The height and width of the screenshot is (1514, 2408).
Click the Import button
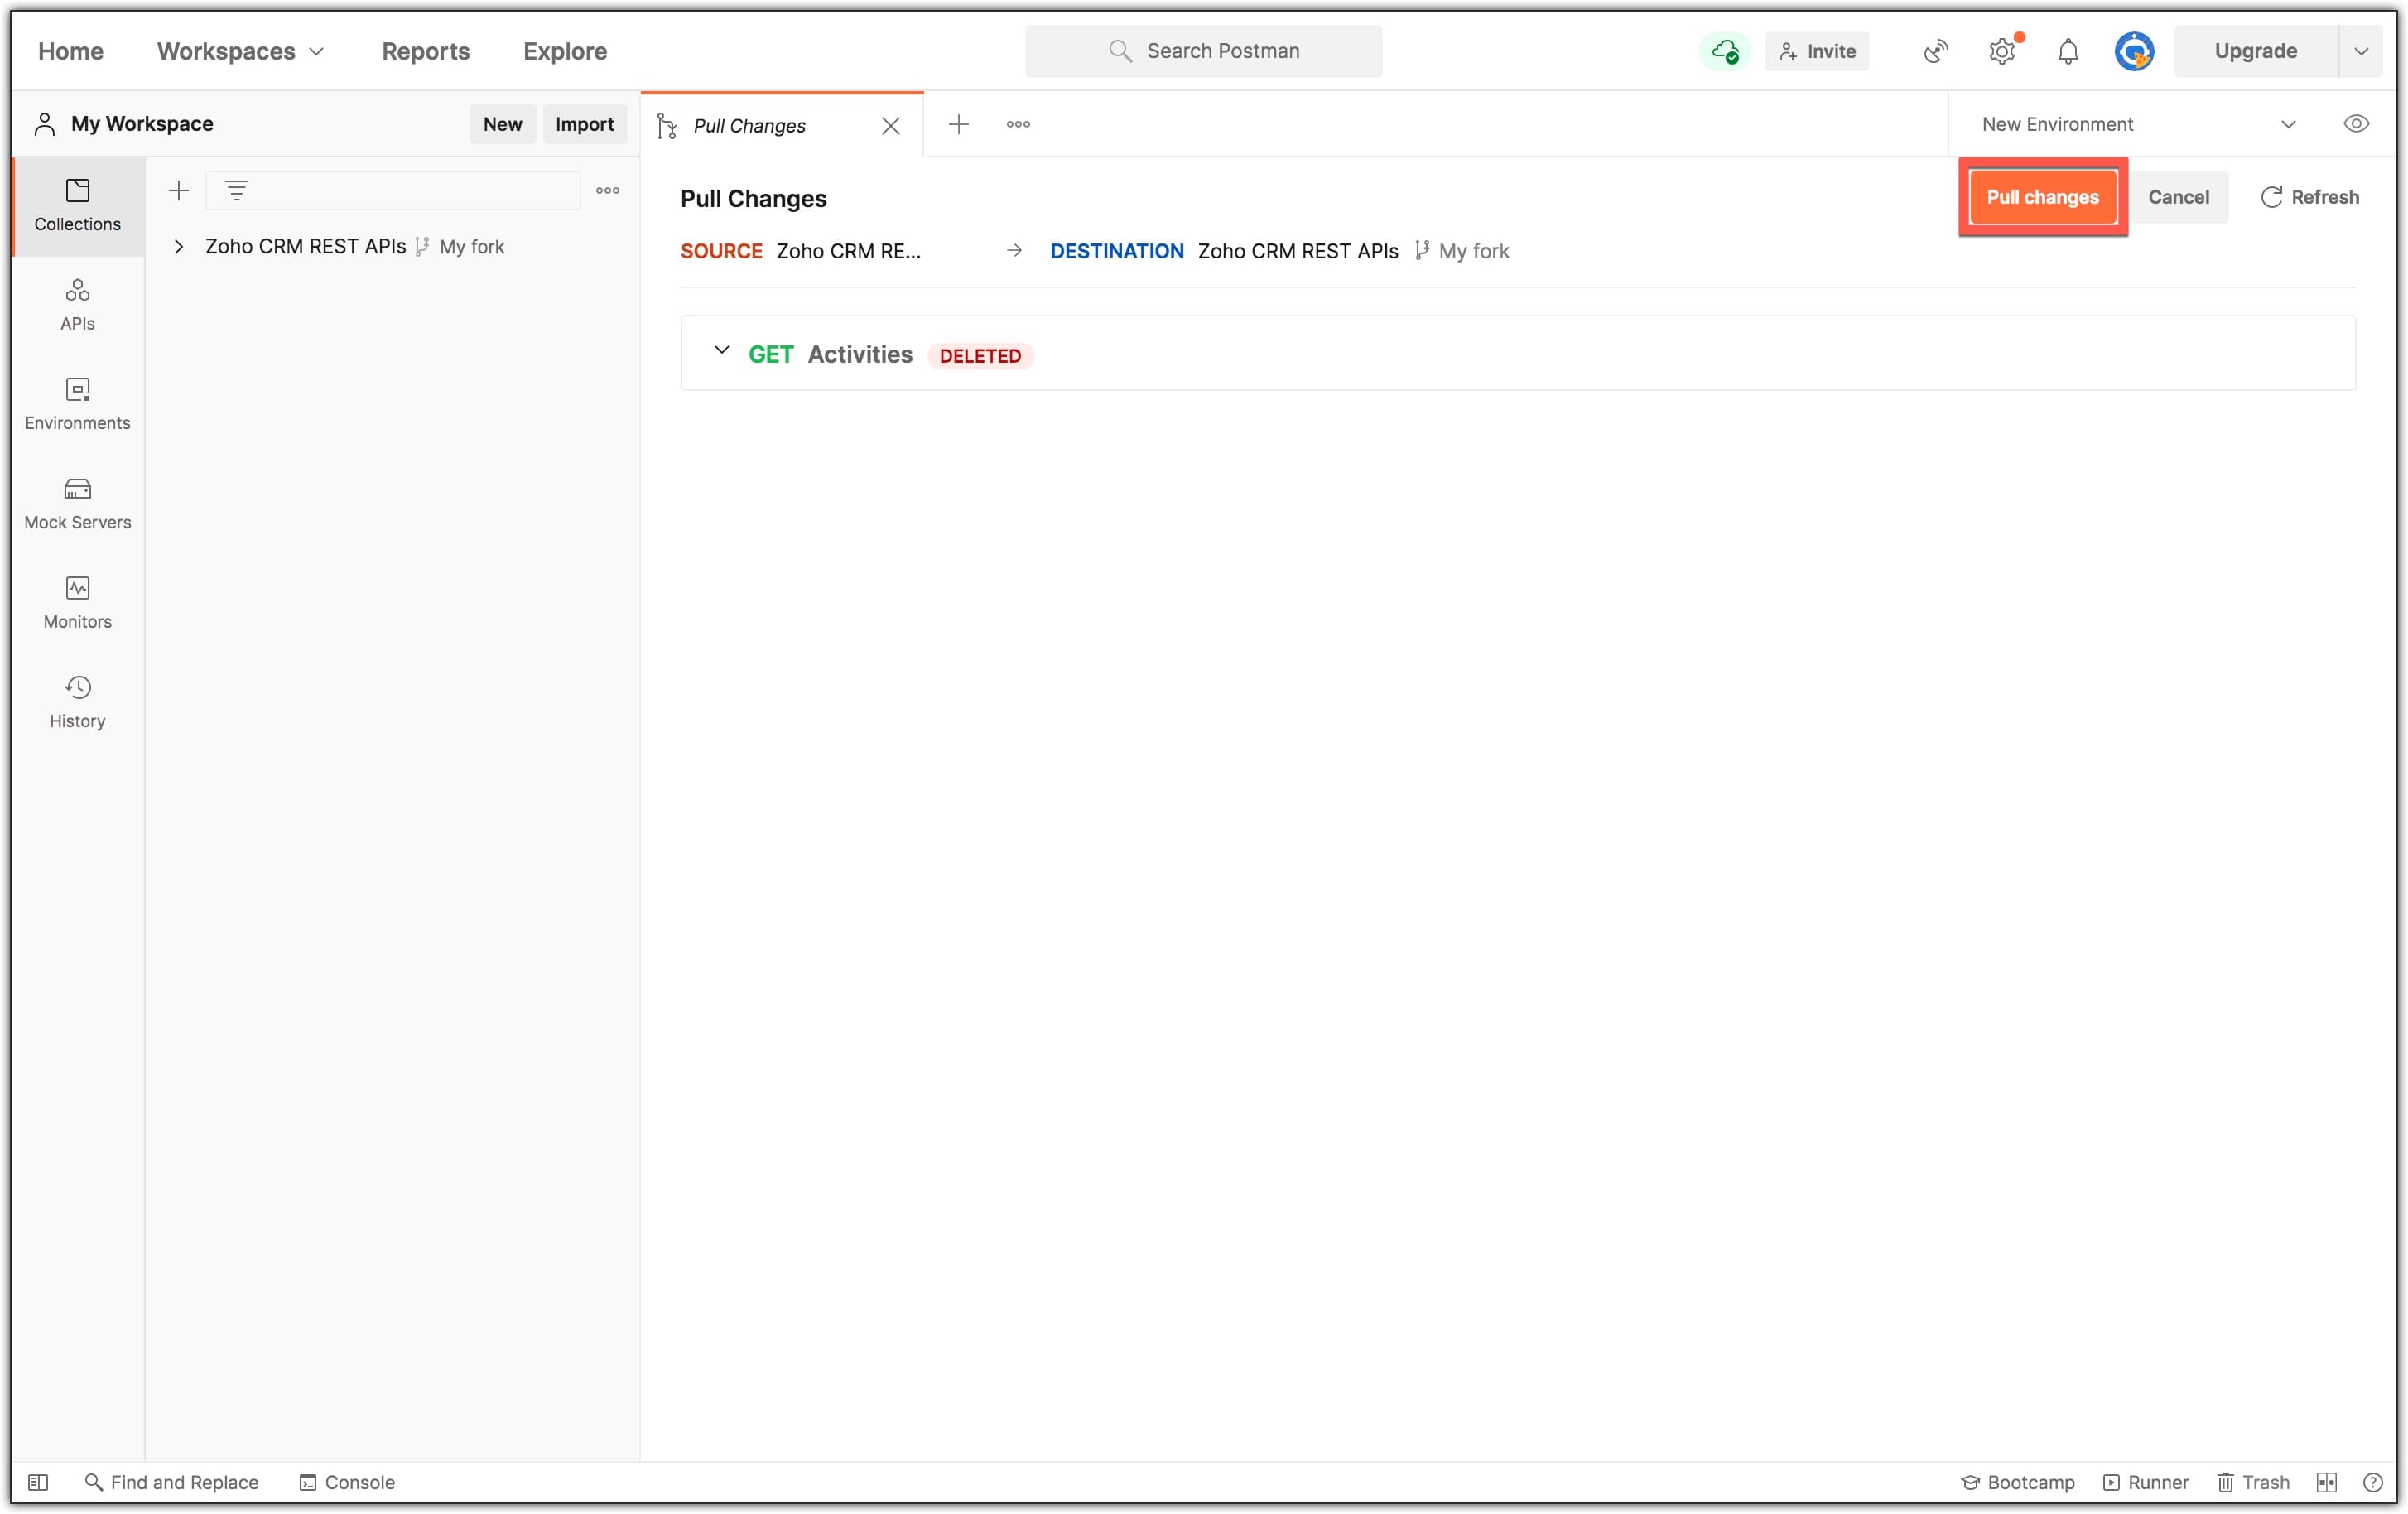585,124
